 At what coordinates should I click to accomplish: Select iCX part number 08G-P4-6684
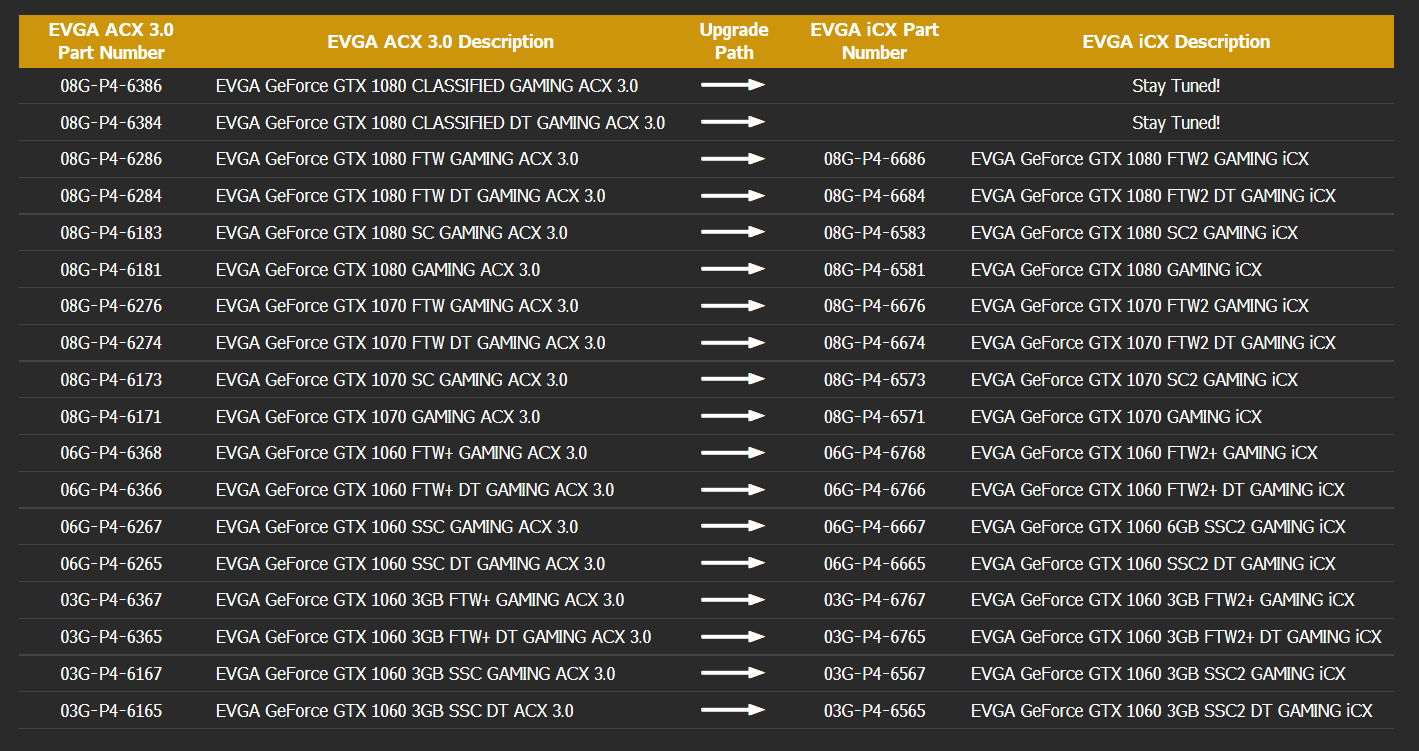875,196
